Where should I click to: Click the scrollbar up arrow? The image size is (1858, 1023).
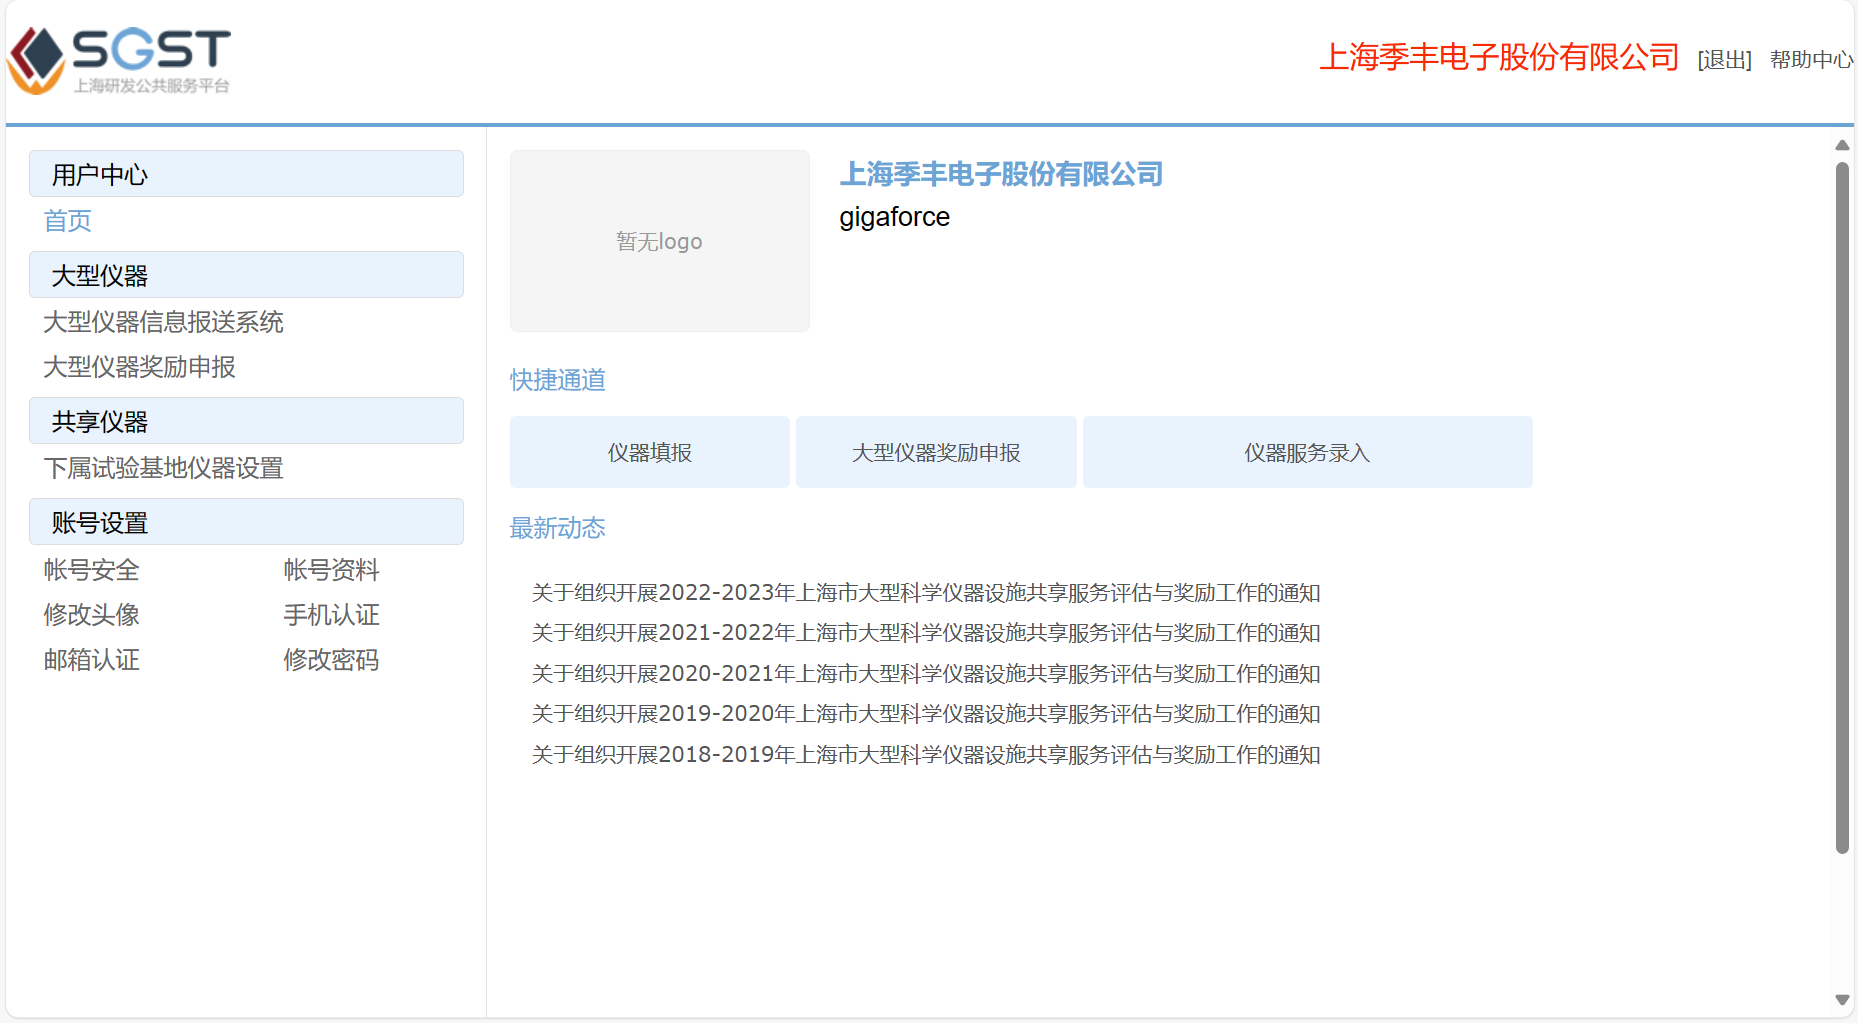[1842, 145]
